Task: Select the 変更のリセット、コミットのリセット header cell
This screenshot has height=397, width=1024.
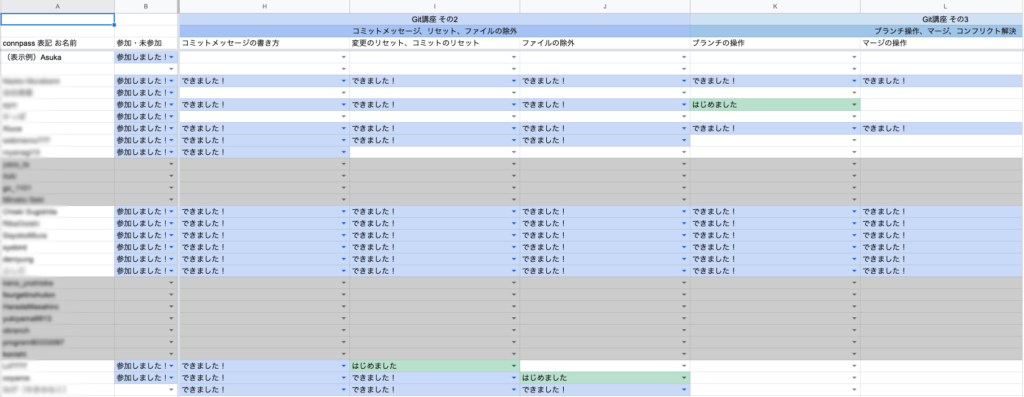Action: pyautogui.click(x=434, y=43)
